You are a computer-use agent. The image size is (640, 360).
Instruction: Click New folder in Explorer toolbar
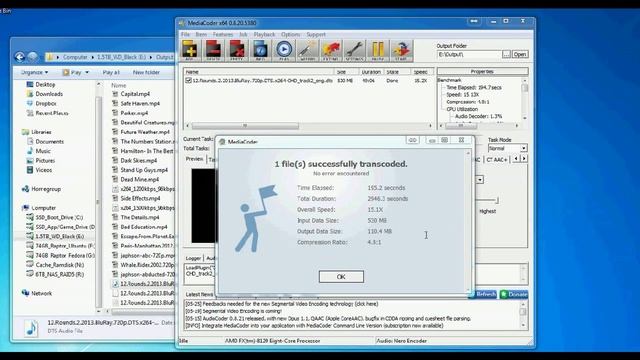tap(146, 72)
